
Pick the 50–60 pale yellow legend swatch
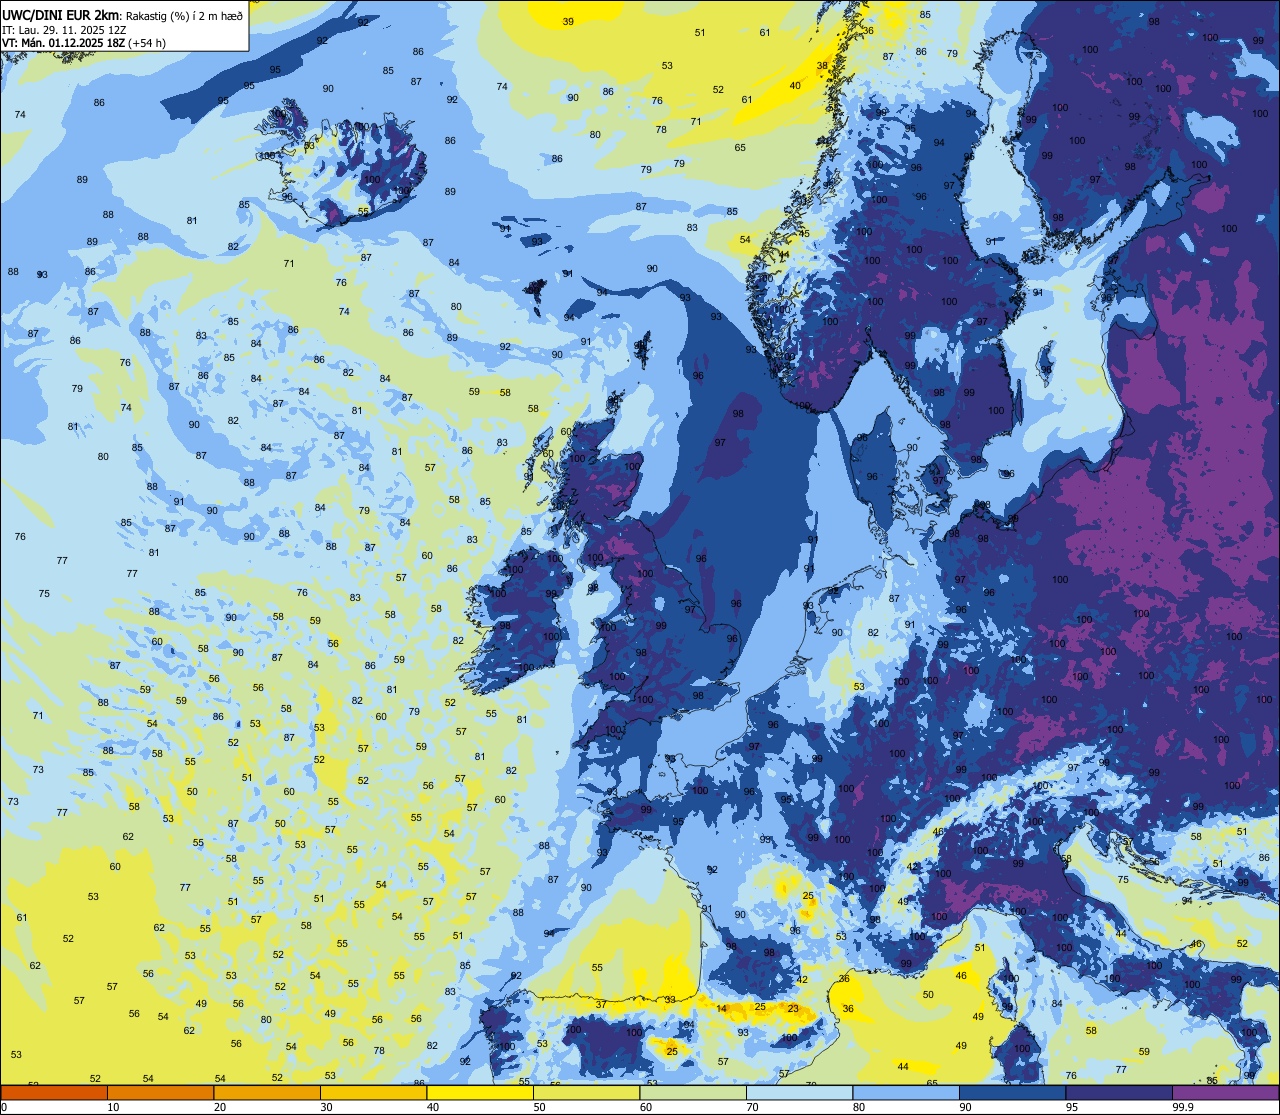586,1092
